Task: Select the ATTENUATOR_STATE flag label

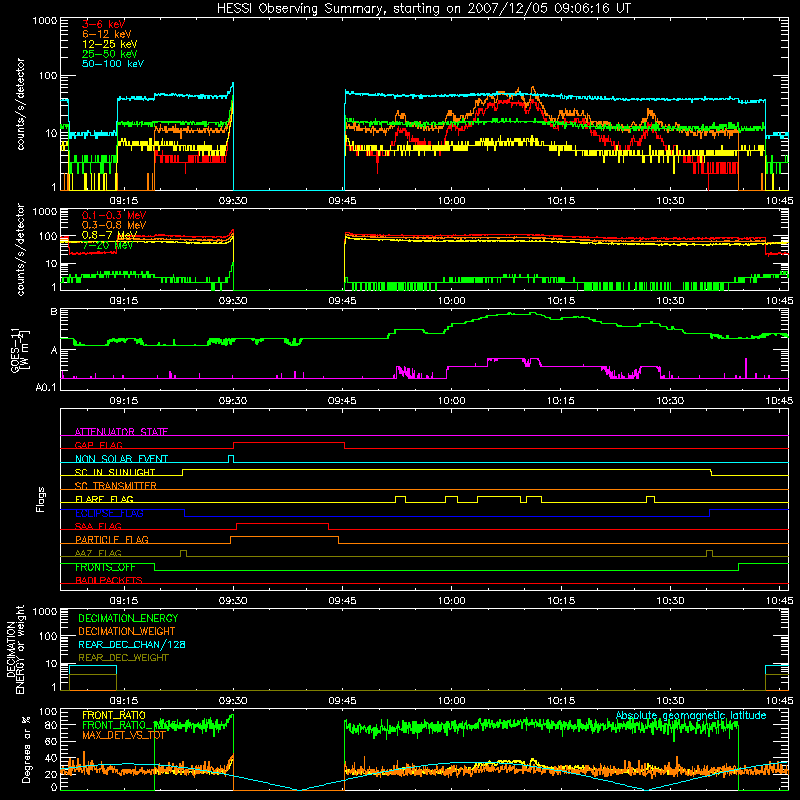Action: coord(121,432)
